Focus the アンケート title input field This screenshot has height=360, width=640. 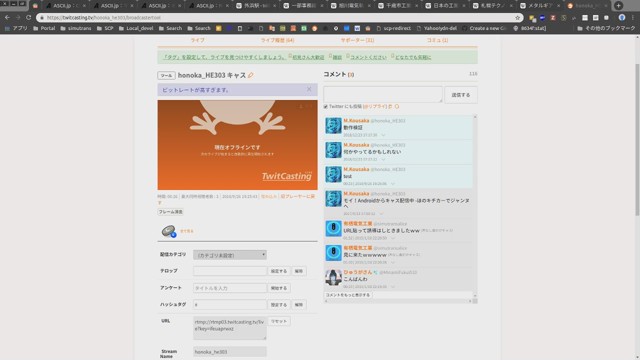[x=230, y=288]
